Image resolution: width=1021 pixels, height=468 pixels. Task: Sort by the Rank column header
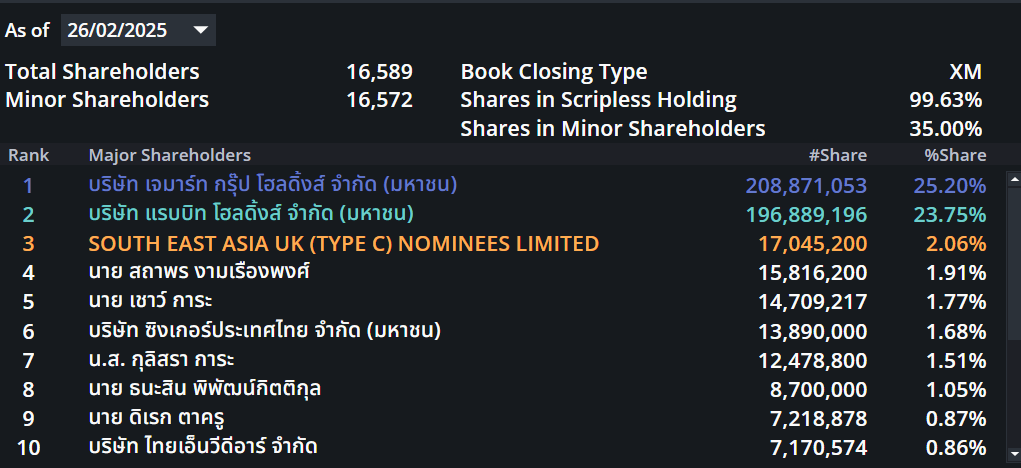tap(28, 155)
